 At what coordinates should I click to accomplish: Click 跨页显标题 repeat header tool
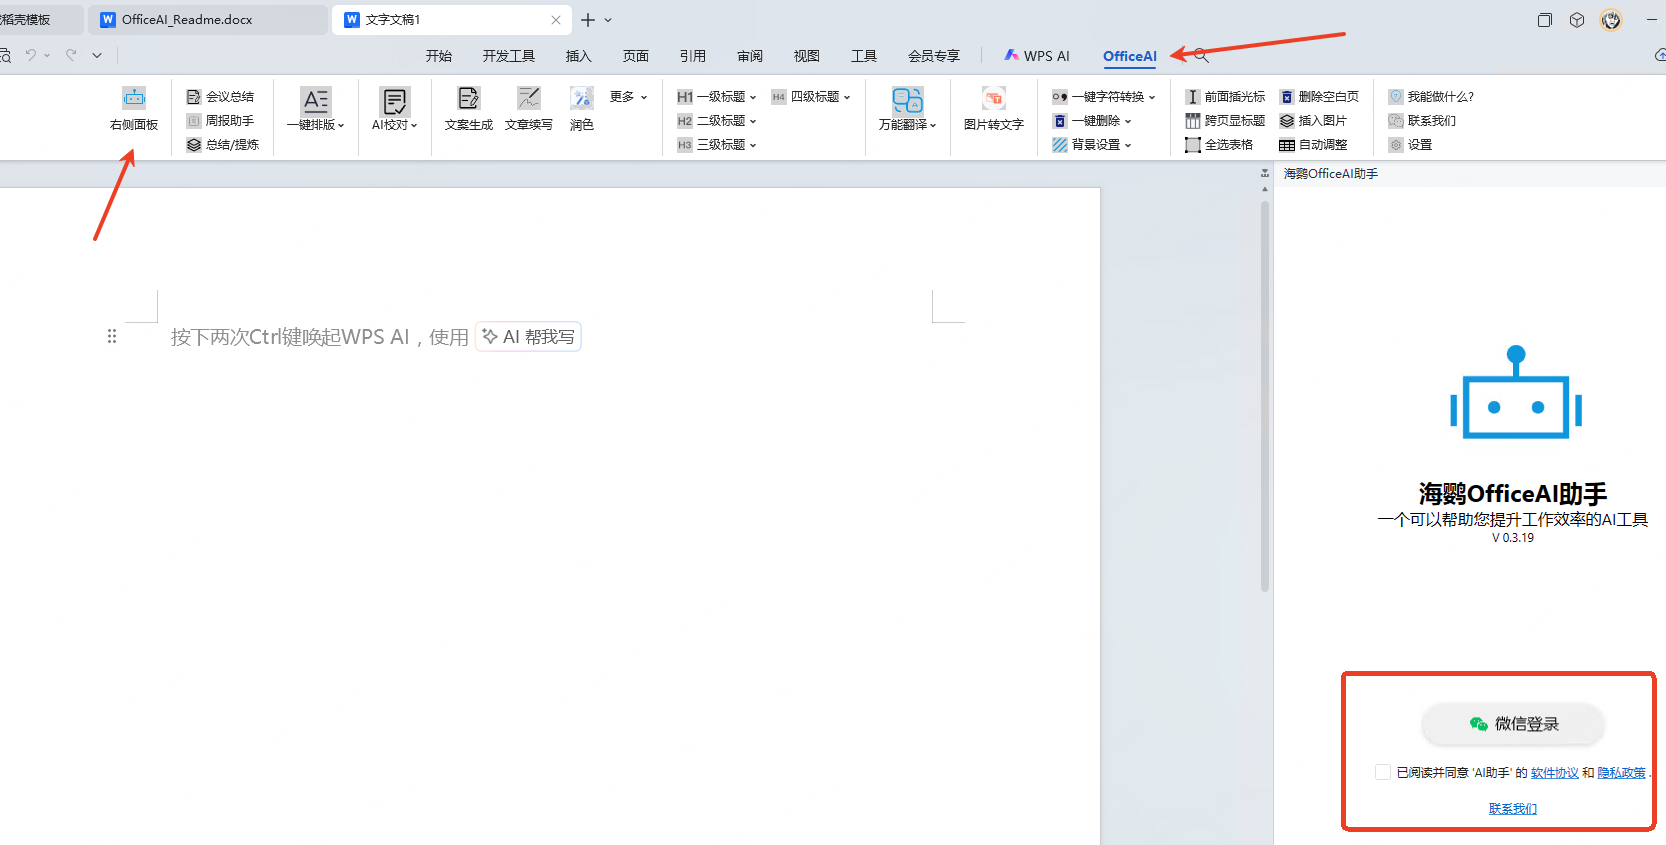point(1225,121)
